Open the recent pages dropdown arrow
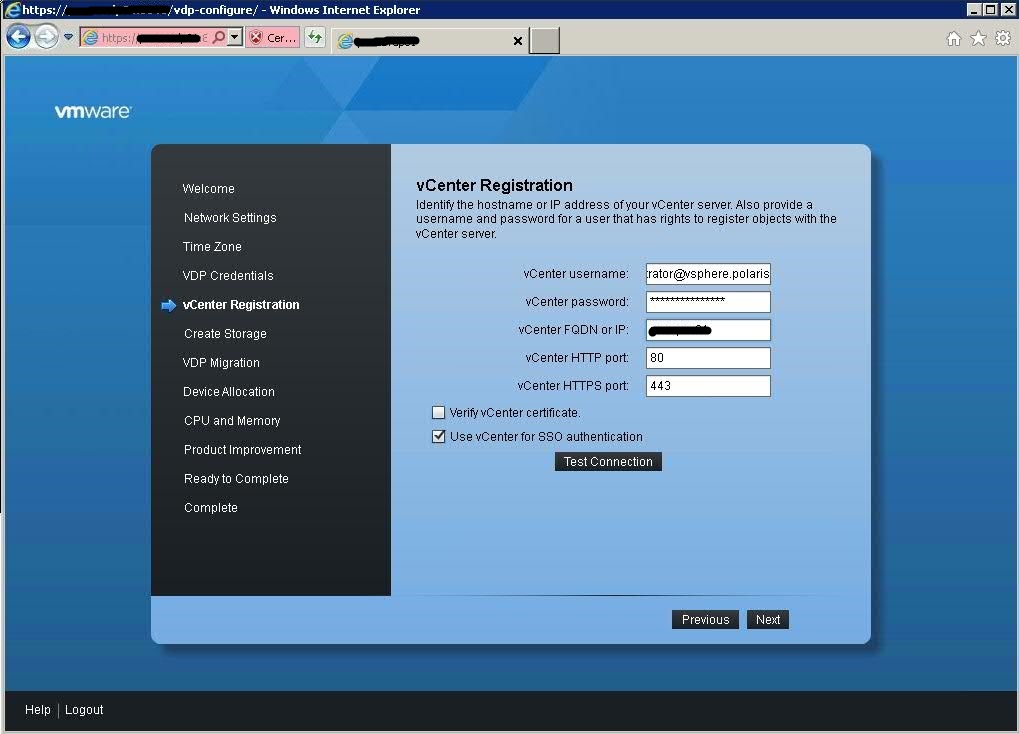Screen dimensions: 1019x734 (68, 37)
